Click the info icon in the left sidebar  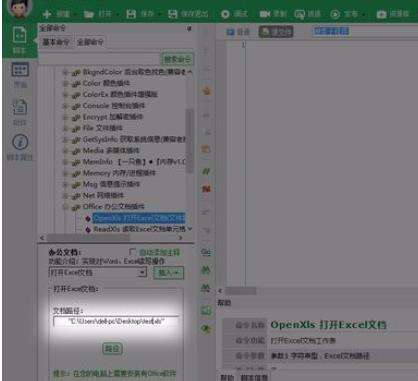20,142
